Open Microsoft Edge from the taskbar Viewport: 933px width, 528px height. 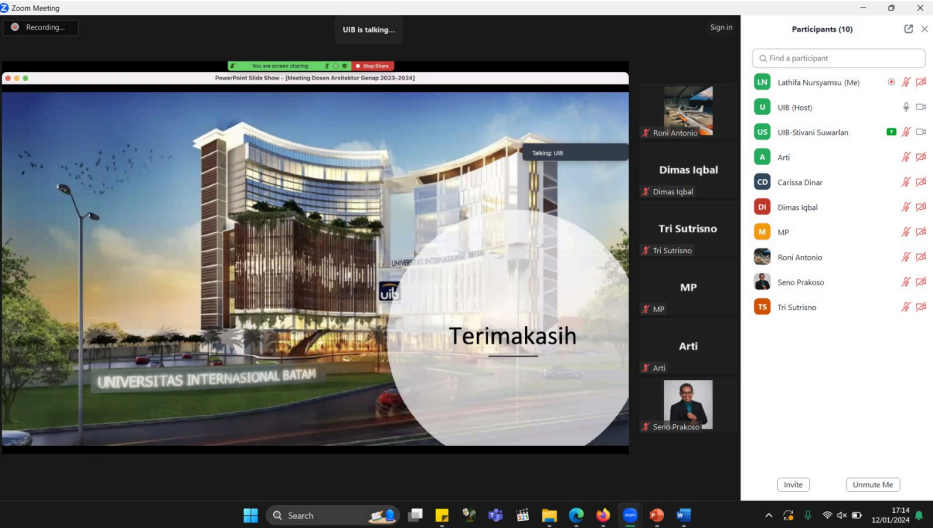pos(576,515)
